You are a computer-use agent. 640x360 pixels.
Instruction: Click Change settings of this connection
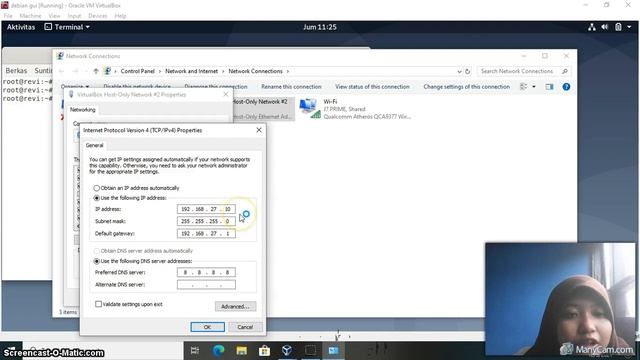click(x=467, y=87)
